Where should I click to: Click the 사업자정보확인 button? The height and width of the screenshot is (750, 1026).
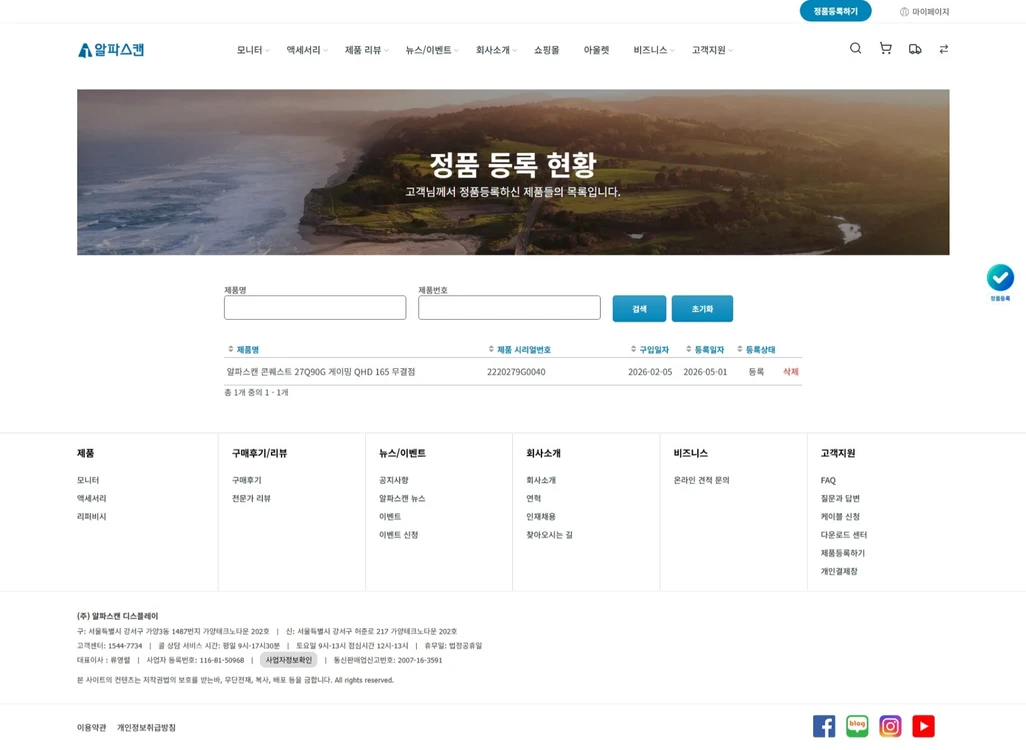pos(289,660)
